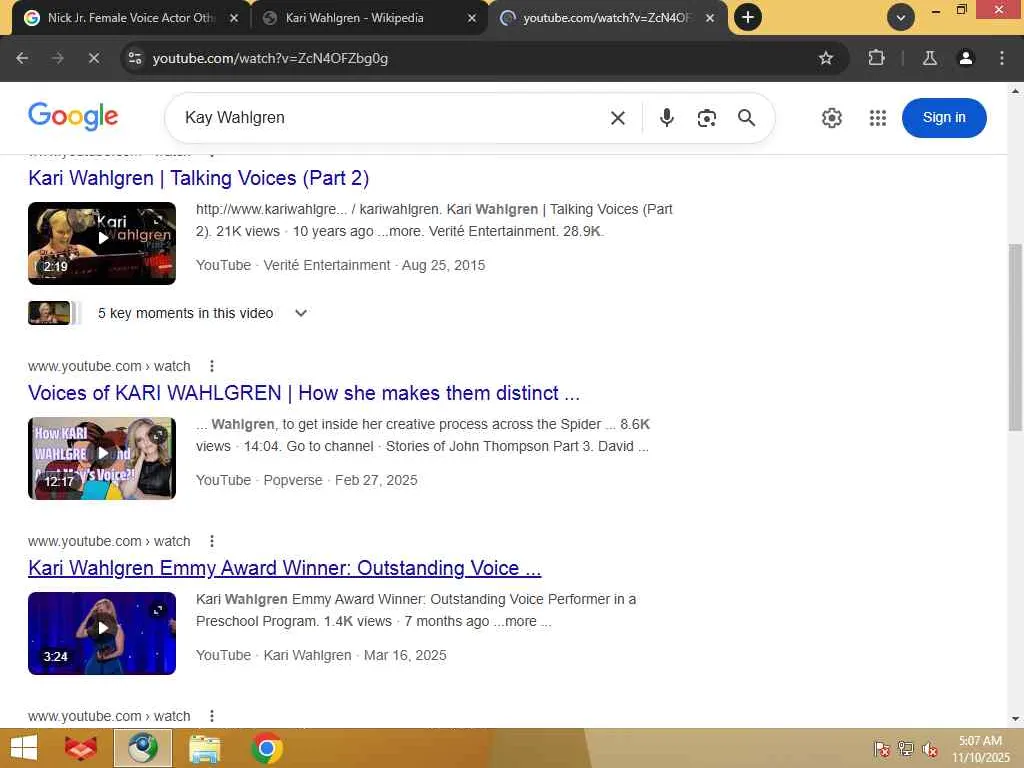This screenshot has height=768, width=1024.
Task: Select the active globe browser taskbar icon
Action: (x=143, y=748)
